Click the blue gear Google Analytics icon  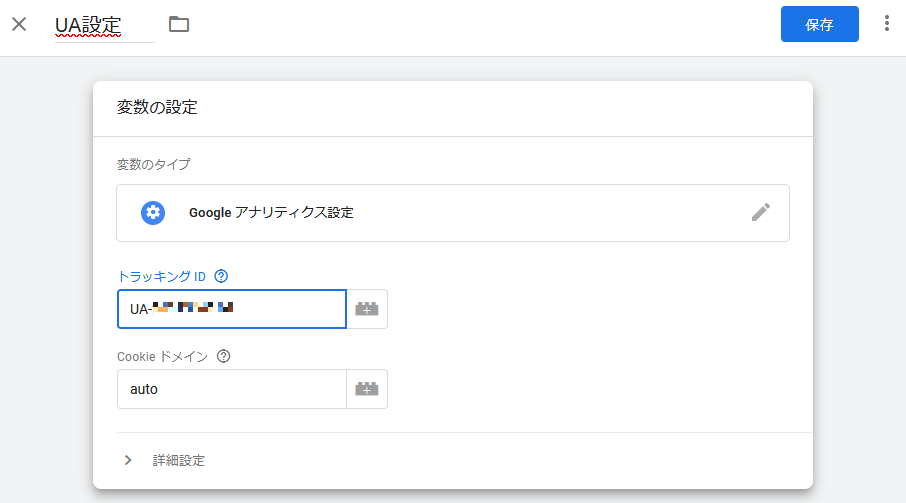tap(153, 213)
